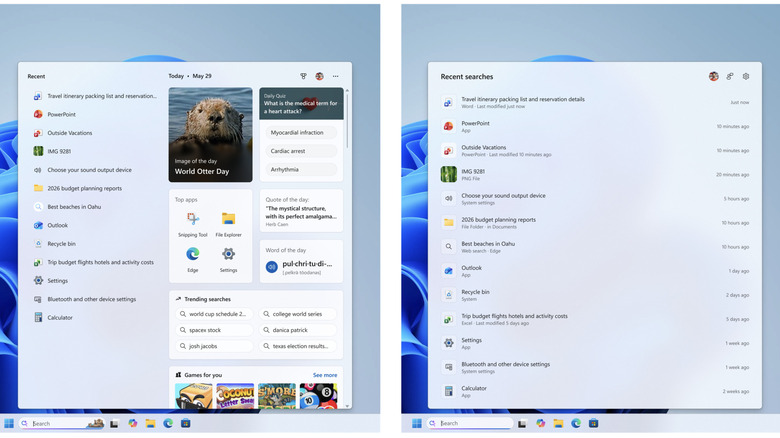Open 'Bluetooth and other device settings' beside Today feed
The image size is (780, 438).
95,299
